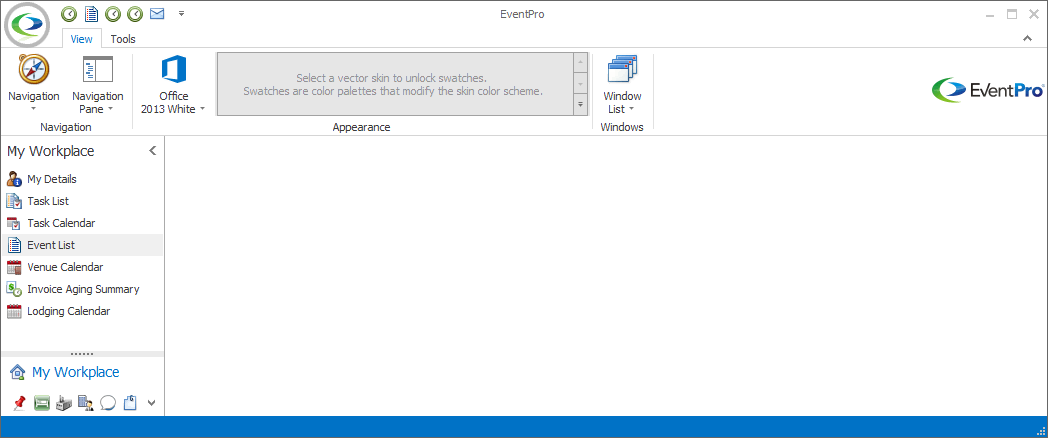Open the Navigation Pane dropdown in the ribbon
This screenshot has height=438, width=1048.
(98, 85)
